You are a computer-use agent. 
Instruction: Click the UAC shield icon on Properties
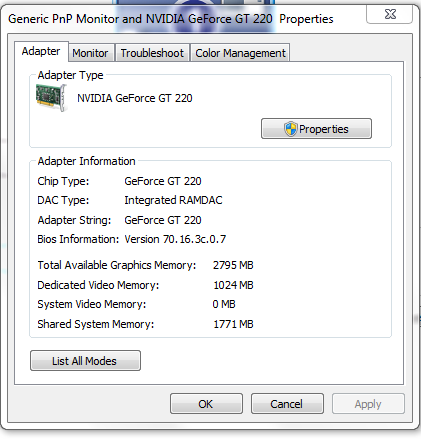point(290,129)
